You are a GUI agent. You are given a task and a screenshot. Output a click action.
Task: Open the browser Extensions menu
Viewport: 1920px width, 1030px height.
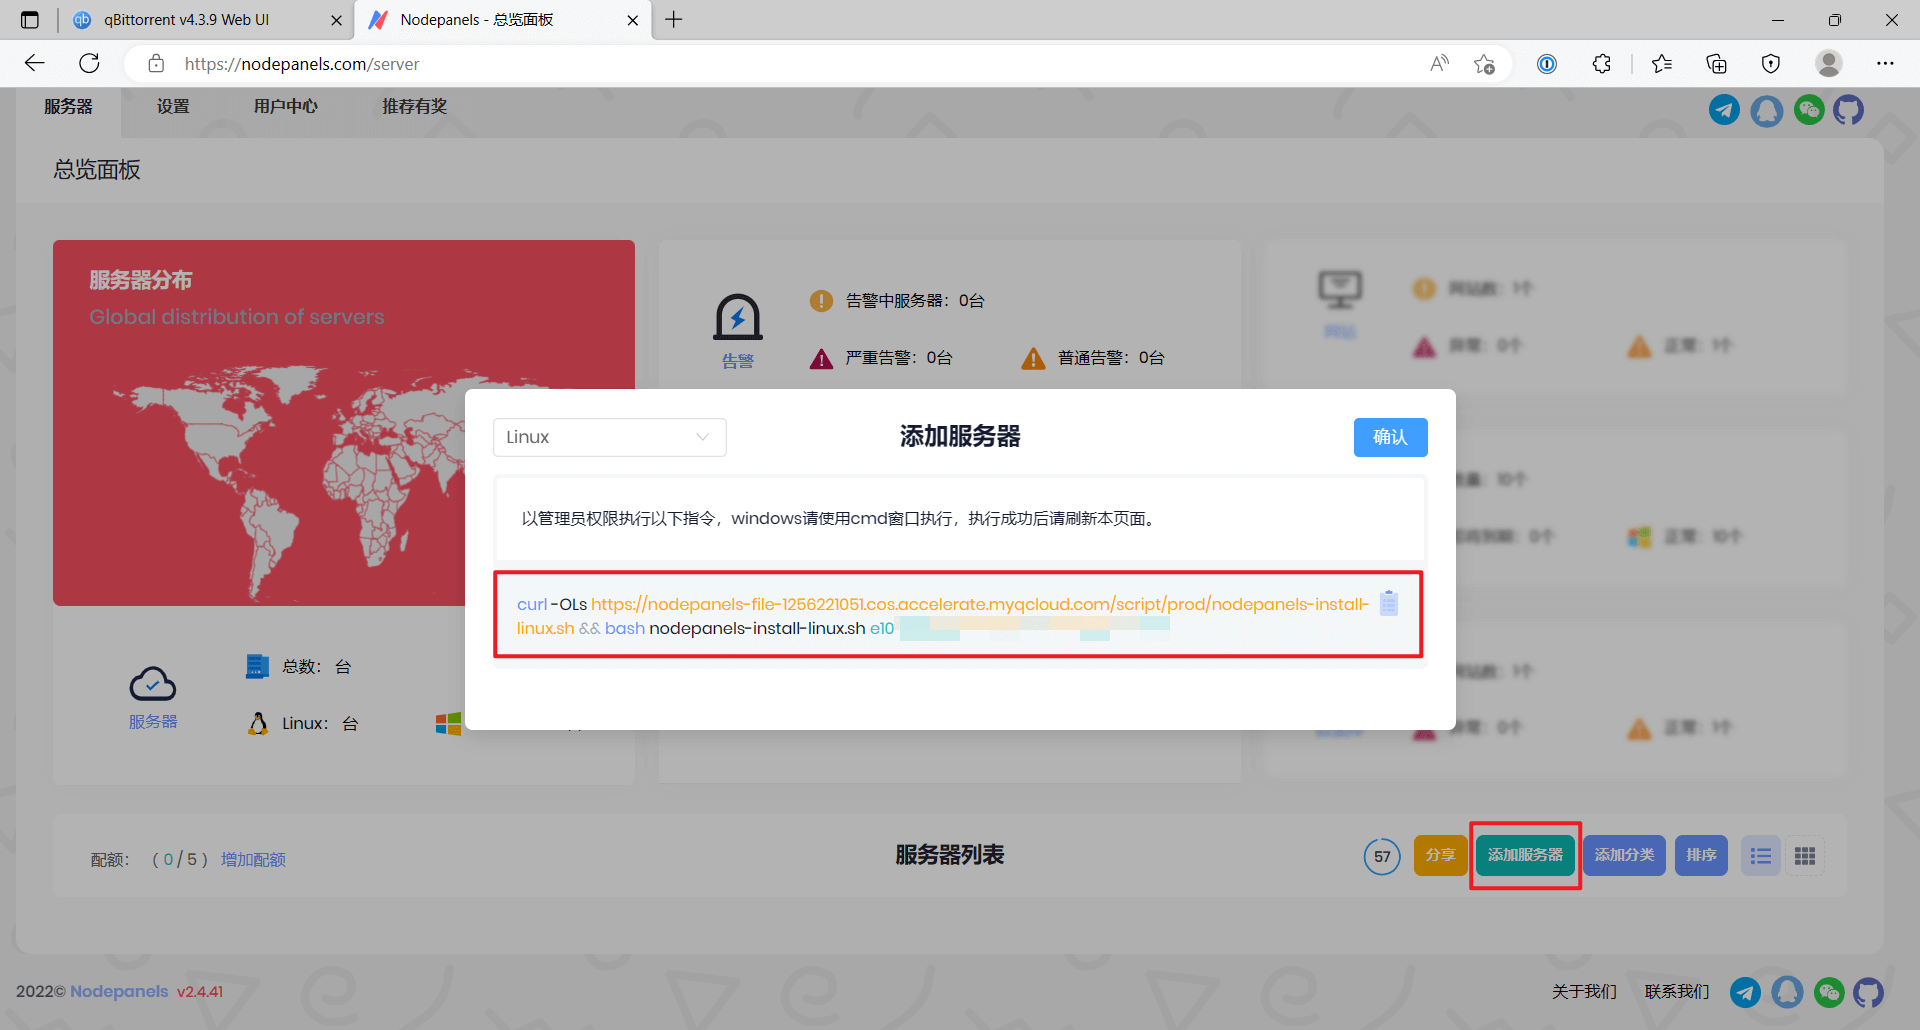pyautogui.click(x=1602, y=64)
